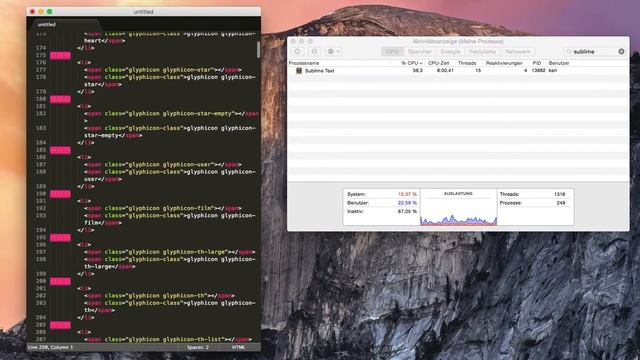640x360 pixels.
Task: Click the Sublime Text app icon in process row
Action: click(299, 71)
